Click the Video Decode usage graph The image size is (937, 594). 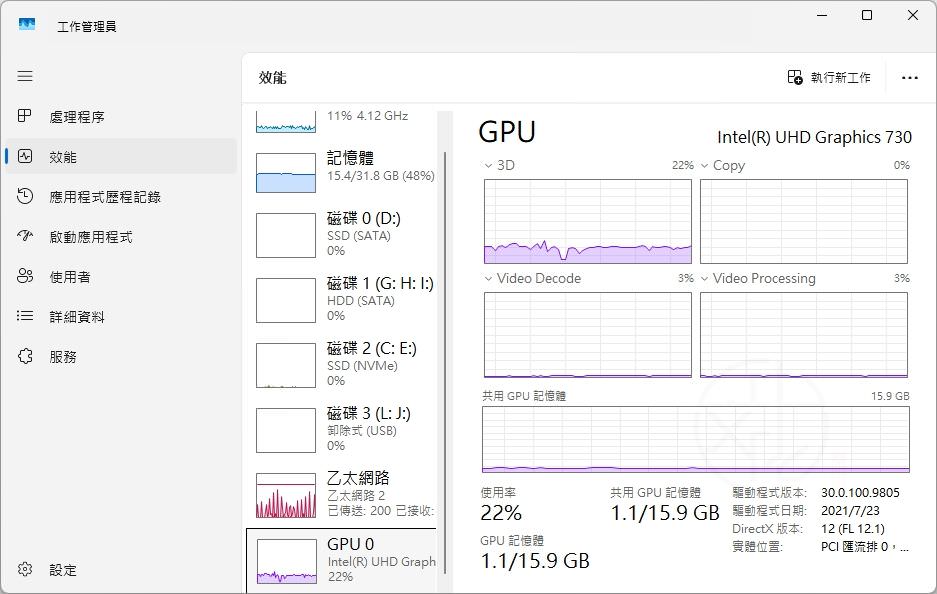tap(587, 335)
